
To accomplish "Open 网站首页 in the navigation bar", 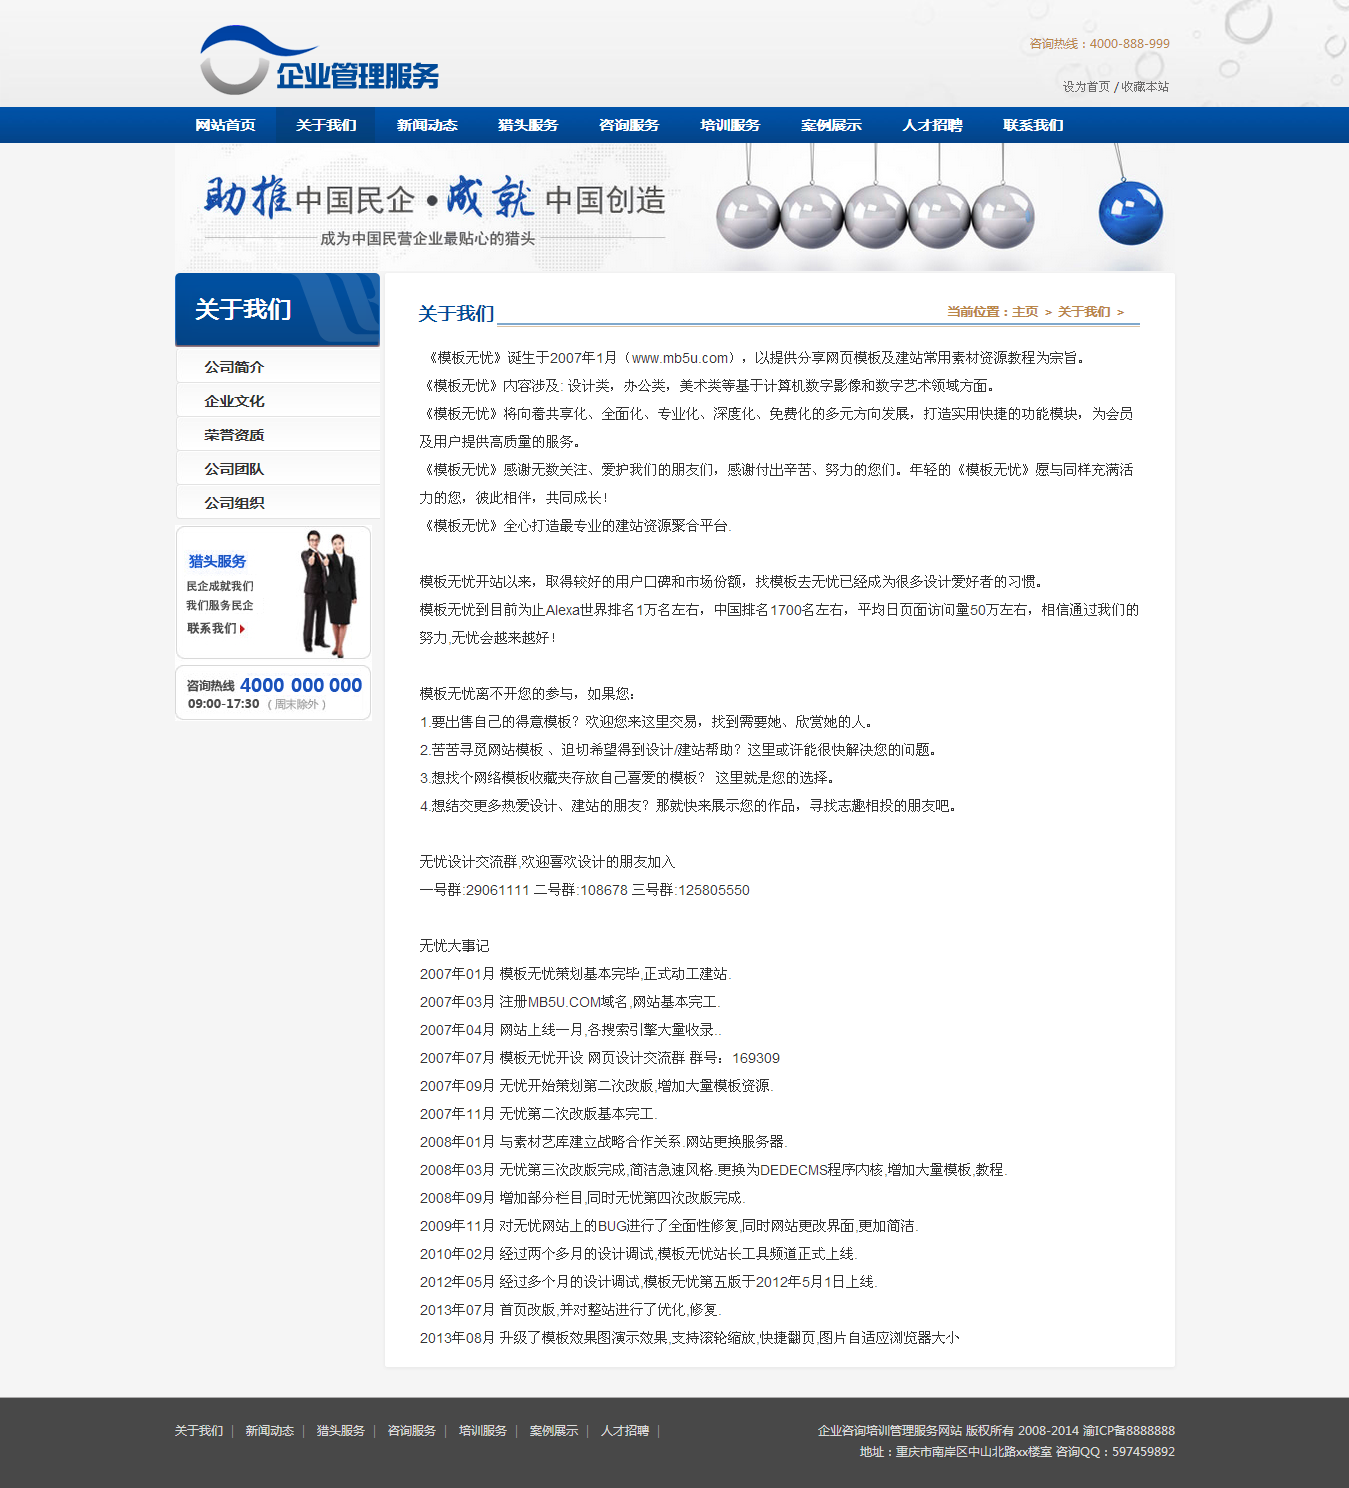I will tap(225, 125).
